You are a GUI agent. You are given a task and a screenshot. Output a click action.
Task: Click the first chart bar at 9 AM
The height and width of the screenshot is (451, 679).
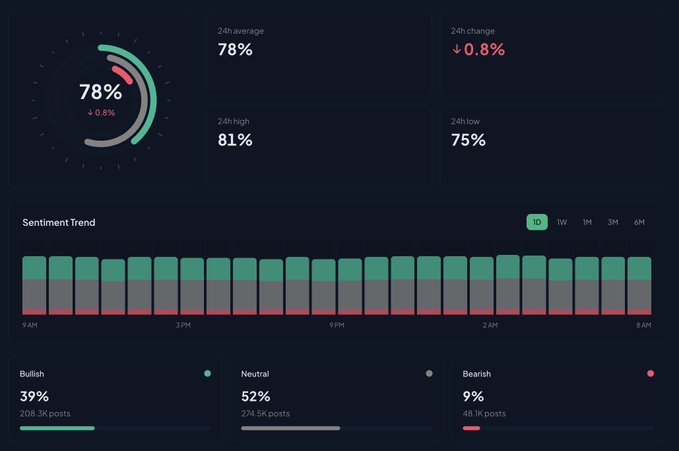(34, 286)
